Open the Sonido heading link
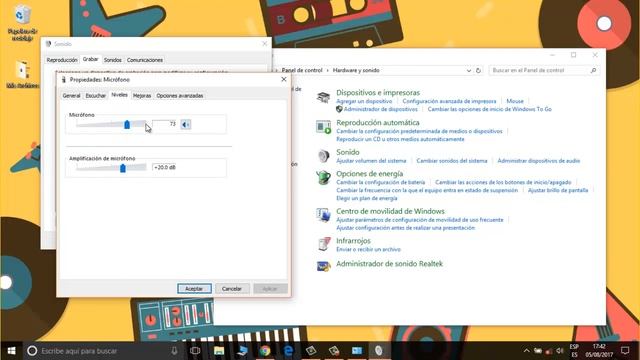Image resolution: width=640 pixels, height=360 pixels. pos(348,152)
